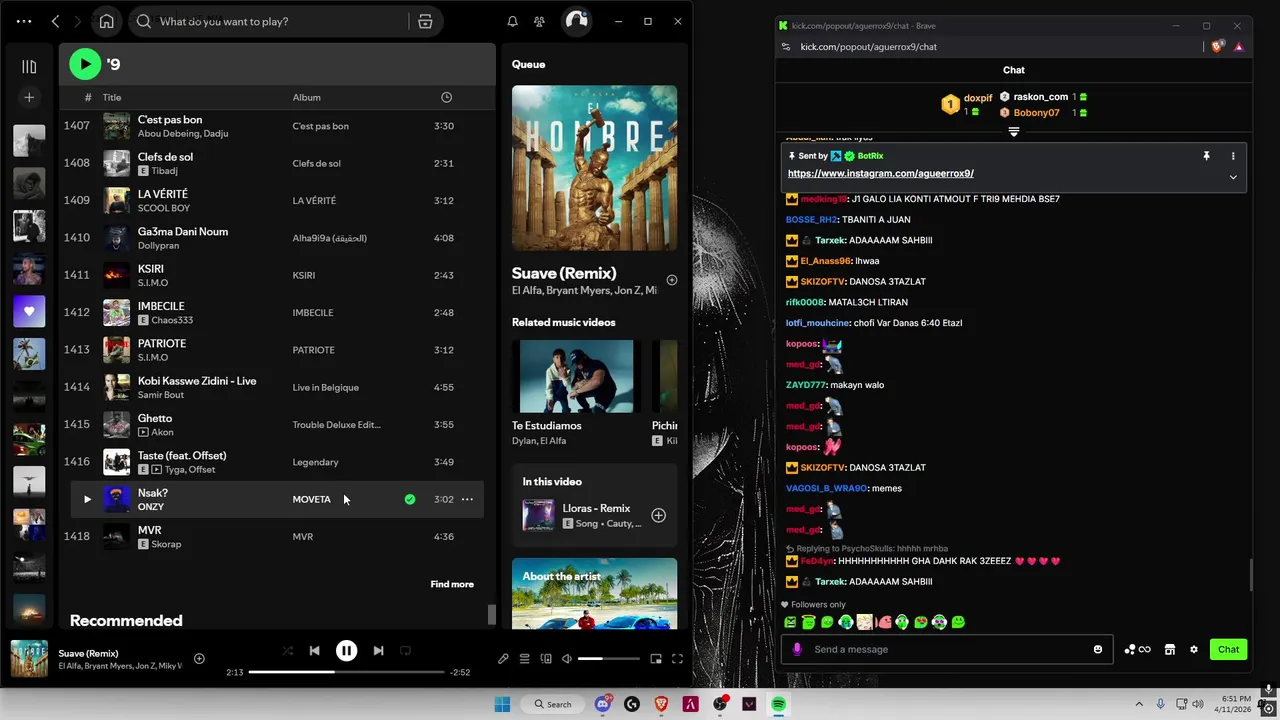The width and height of the screenshot is (1280, 720).
Task: Pause the current song in the player bar
Action: (346, 651)
